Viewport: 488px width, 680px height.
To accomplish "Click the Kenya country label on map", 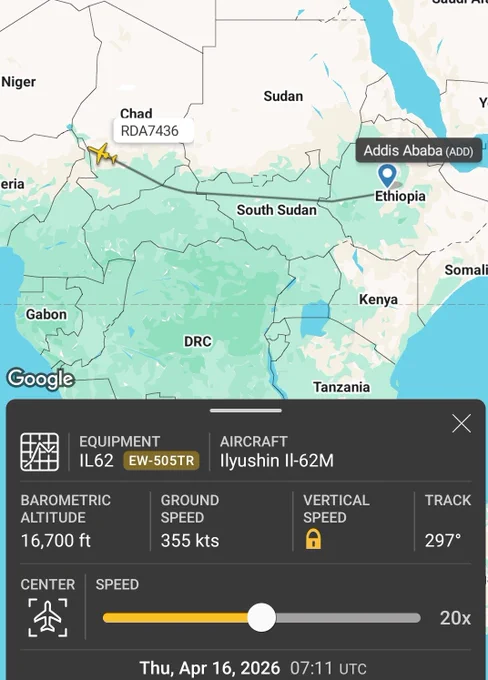I will coord(378,299).
